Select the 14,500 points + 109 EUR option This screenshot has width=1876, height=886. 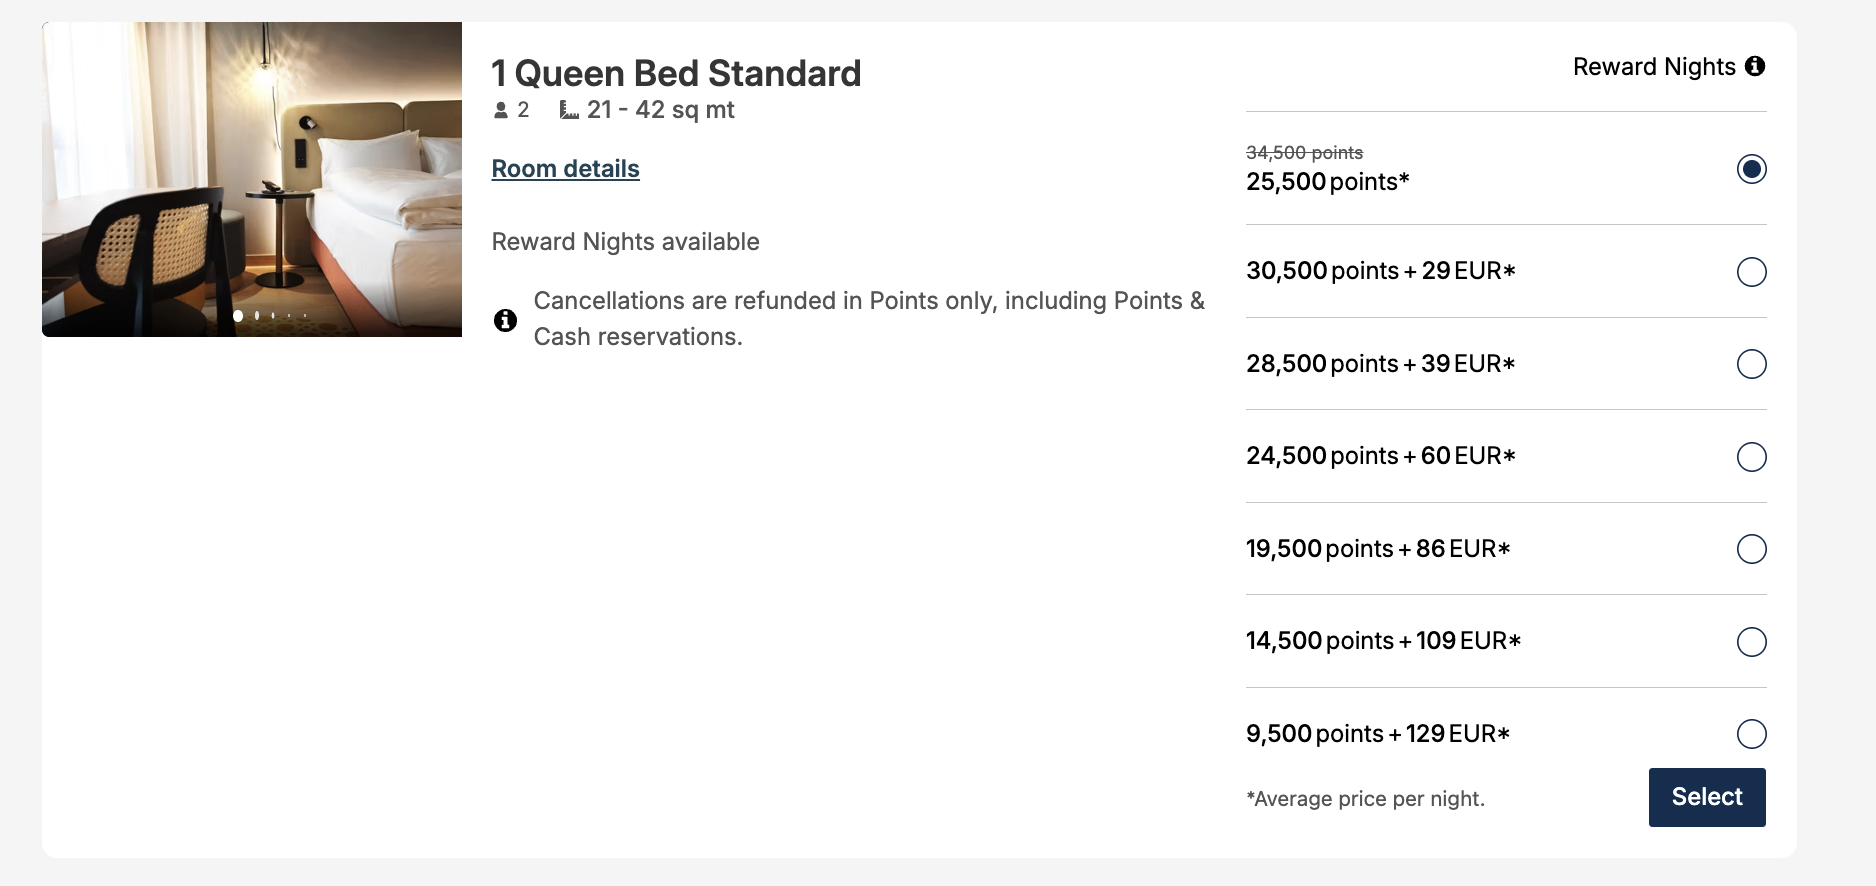pos(1751,642)
